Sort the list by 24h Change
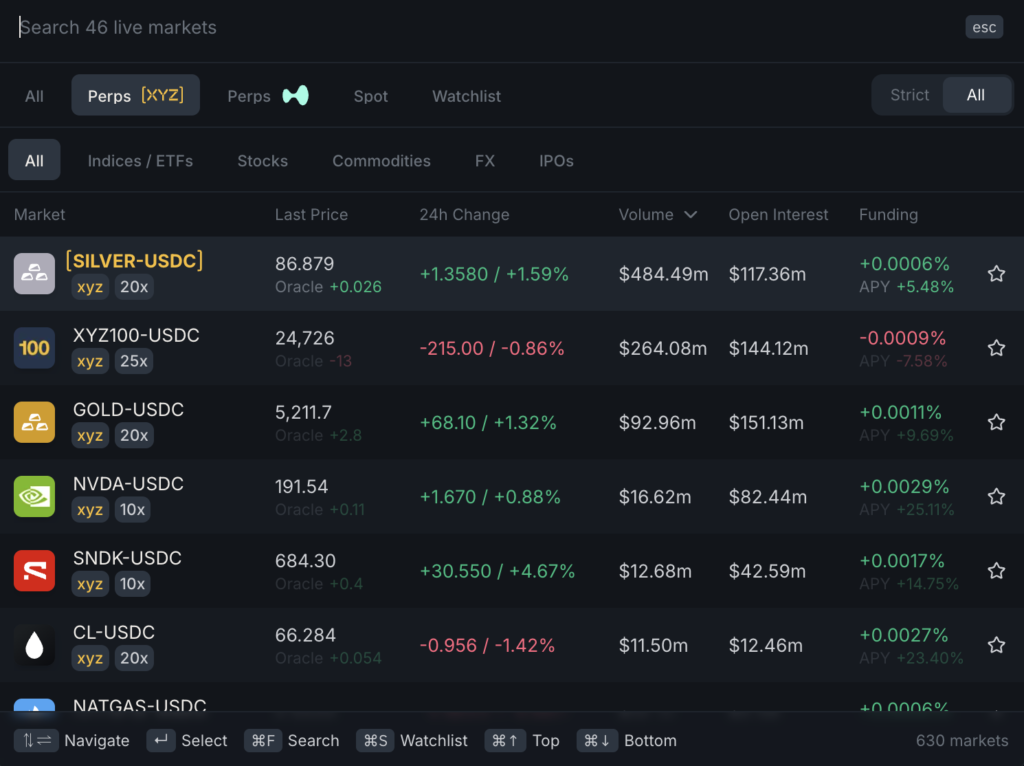 pyautogui.click(x=464, y=215)
